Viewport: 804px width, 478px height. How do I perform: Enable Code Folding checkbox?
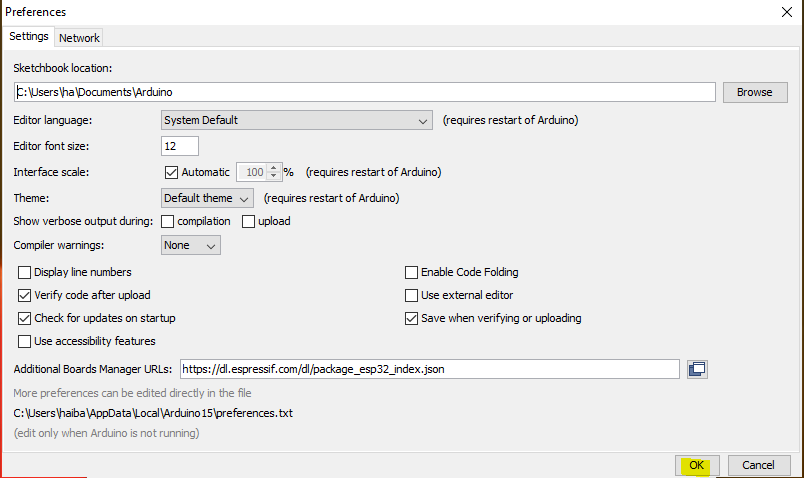[411, 272]
